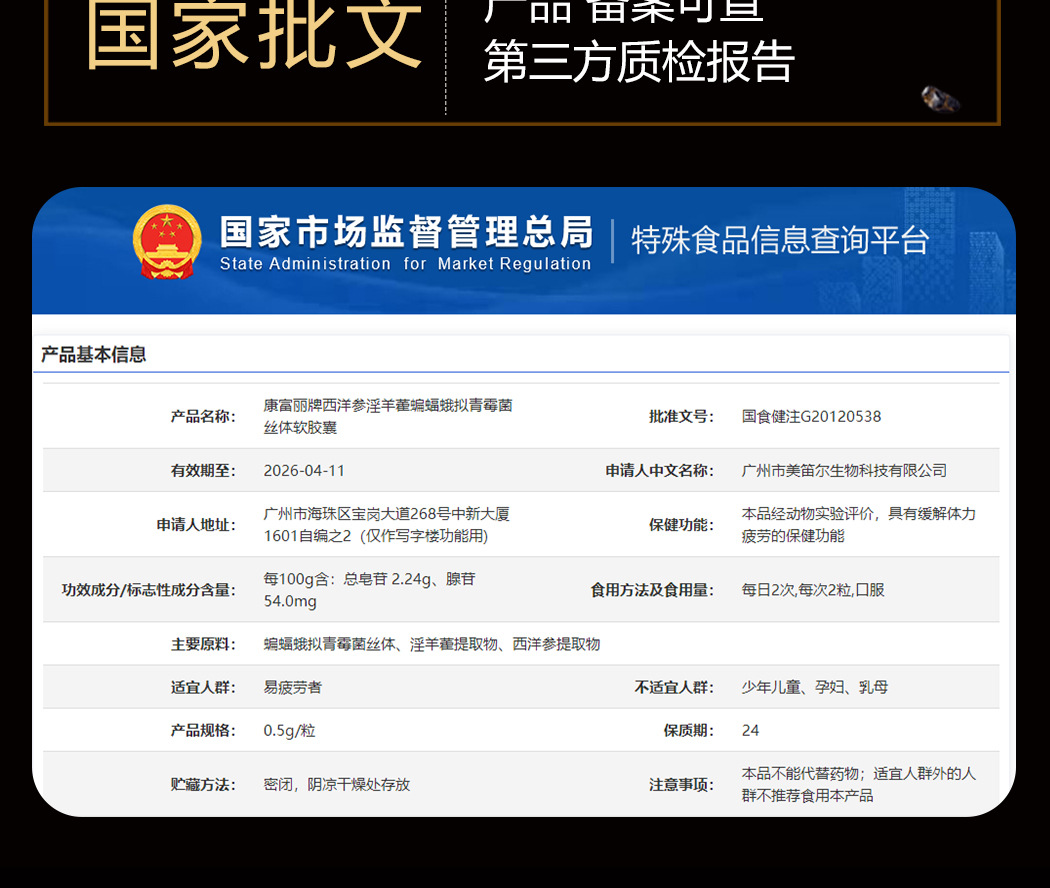Click the 保健功能 label
The width and height of the screenshot is (1050, 888).
pyautogui.click(x=681, y=525)
